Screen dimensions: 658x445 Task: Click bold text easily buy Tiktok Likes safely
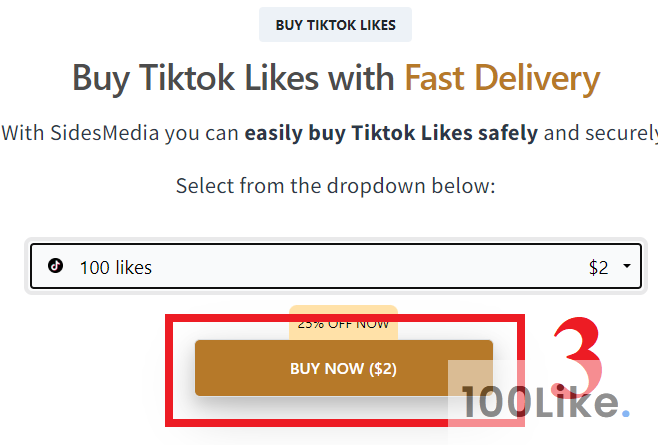click(x=391, y=133)
